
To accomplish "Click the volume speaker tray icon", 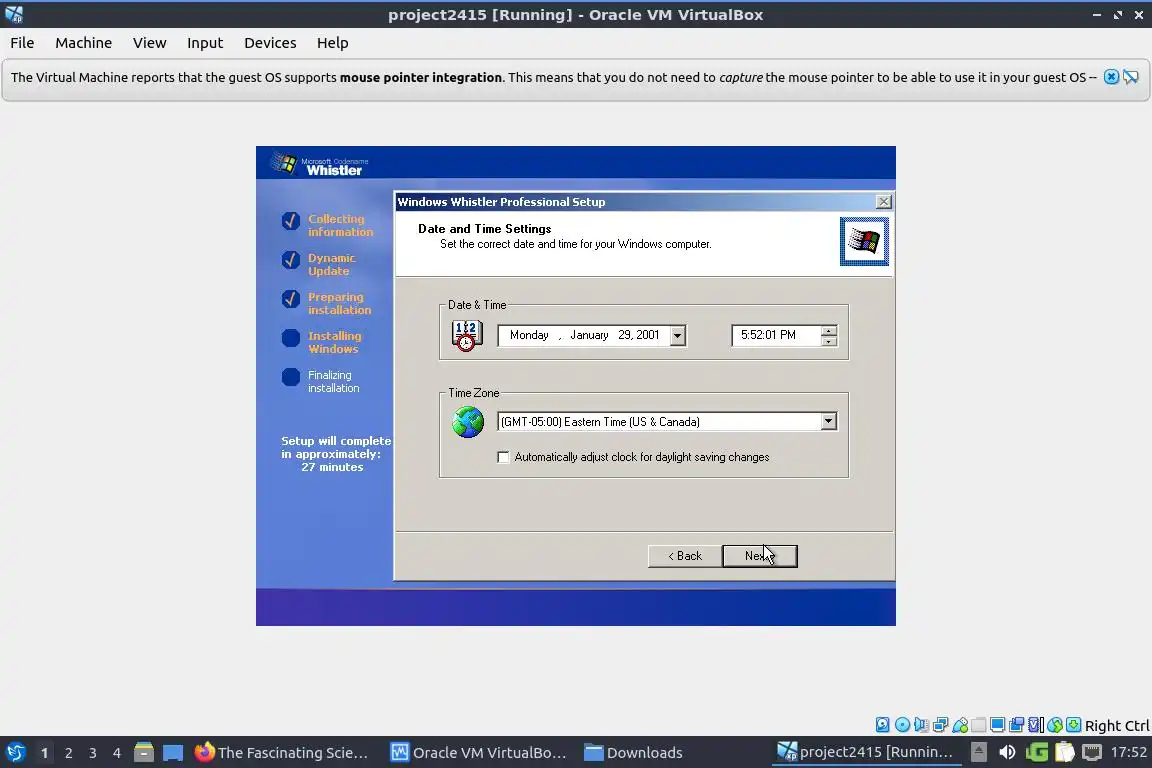I will (x=1007, y=753).
